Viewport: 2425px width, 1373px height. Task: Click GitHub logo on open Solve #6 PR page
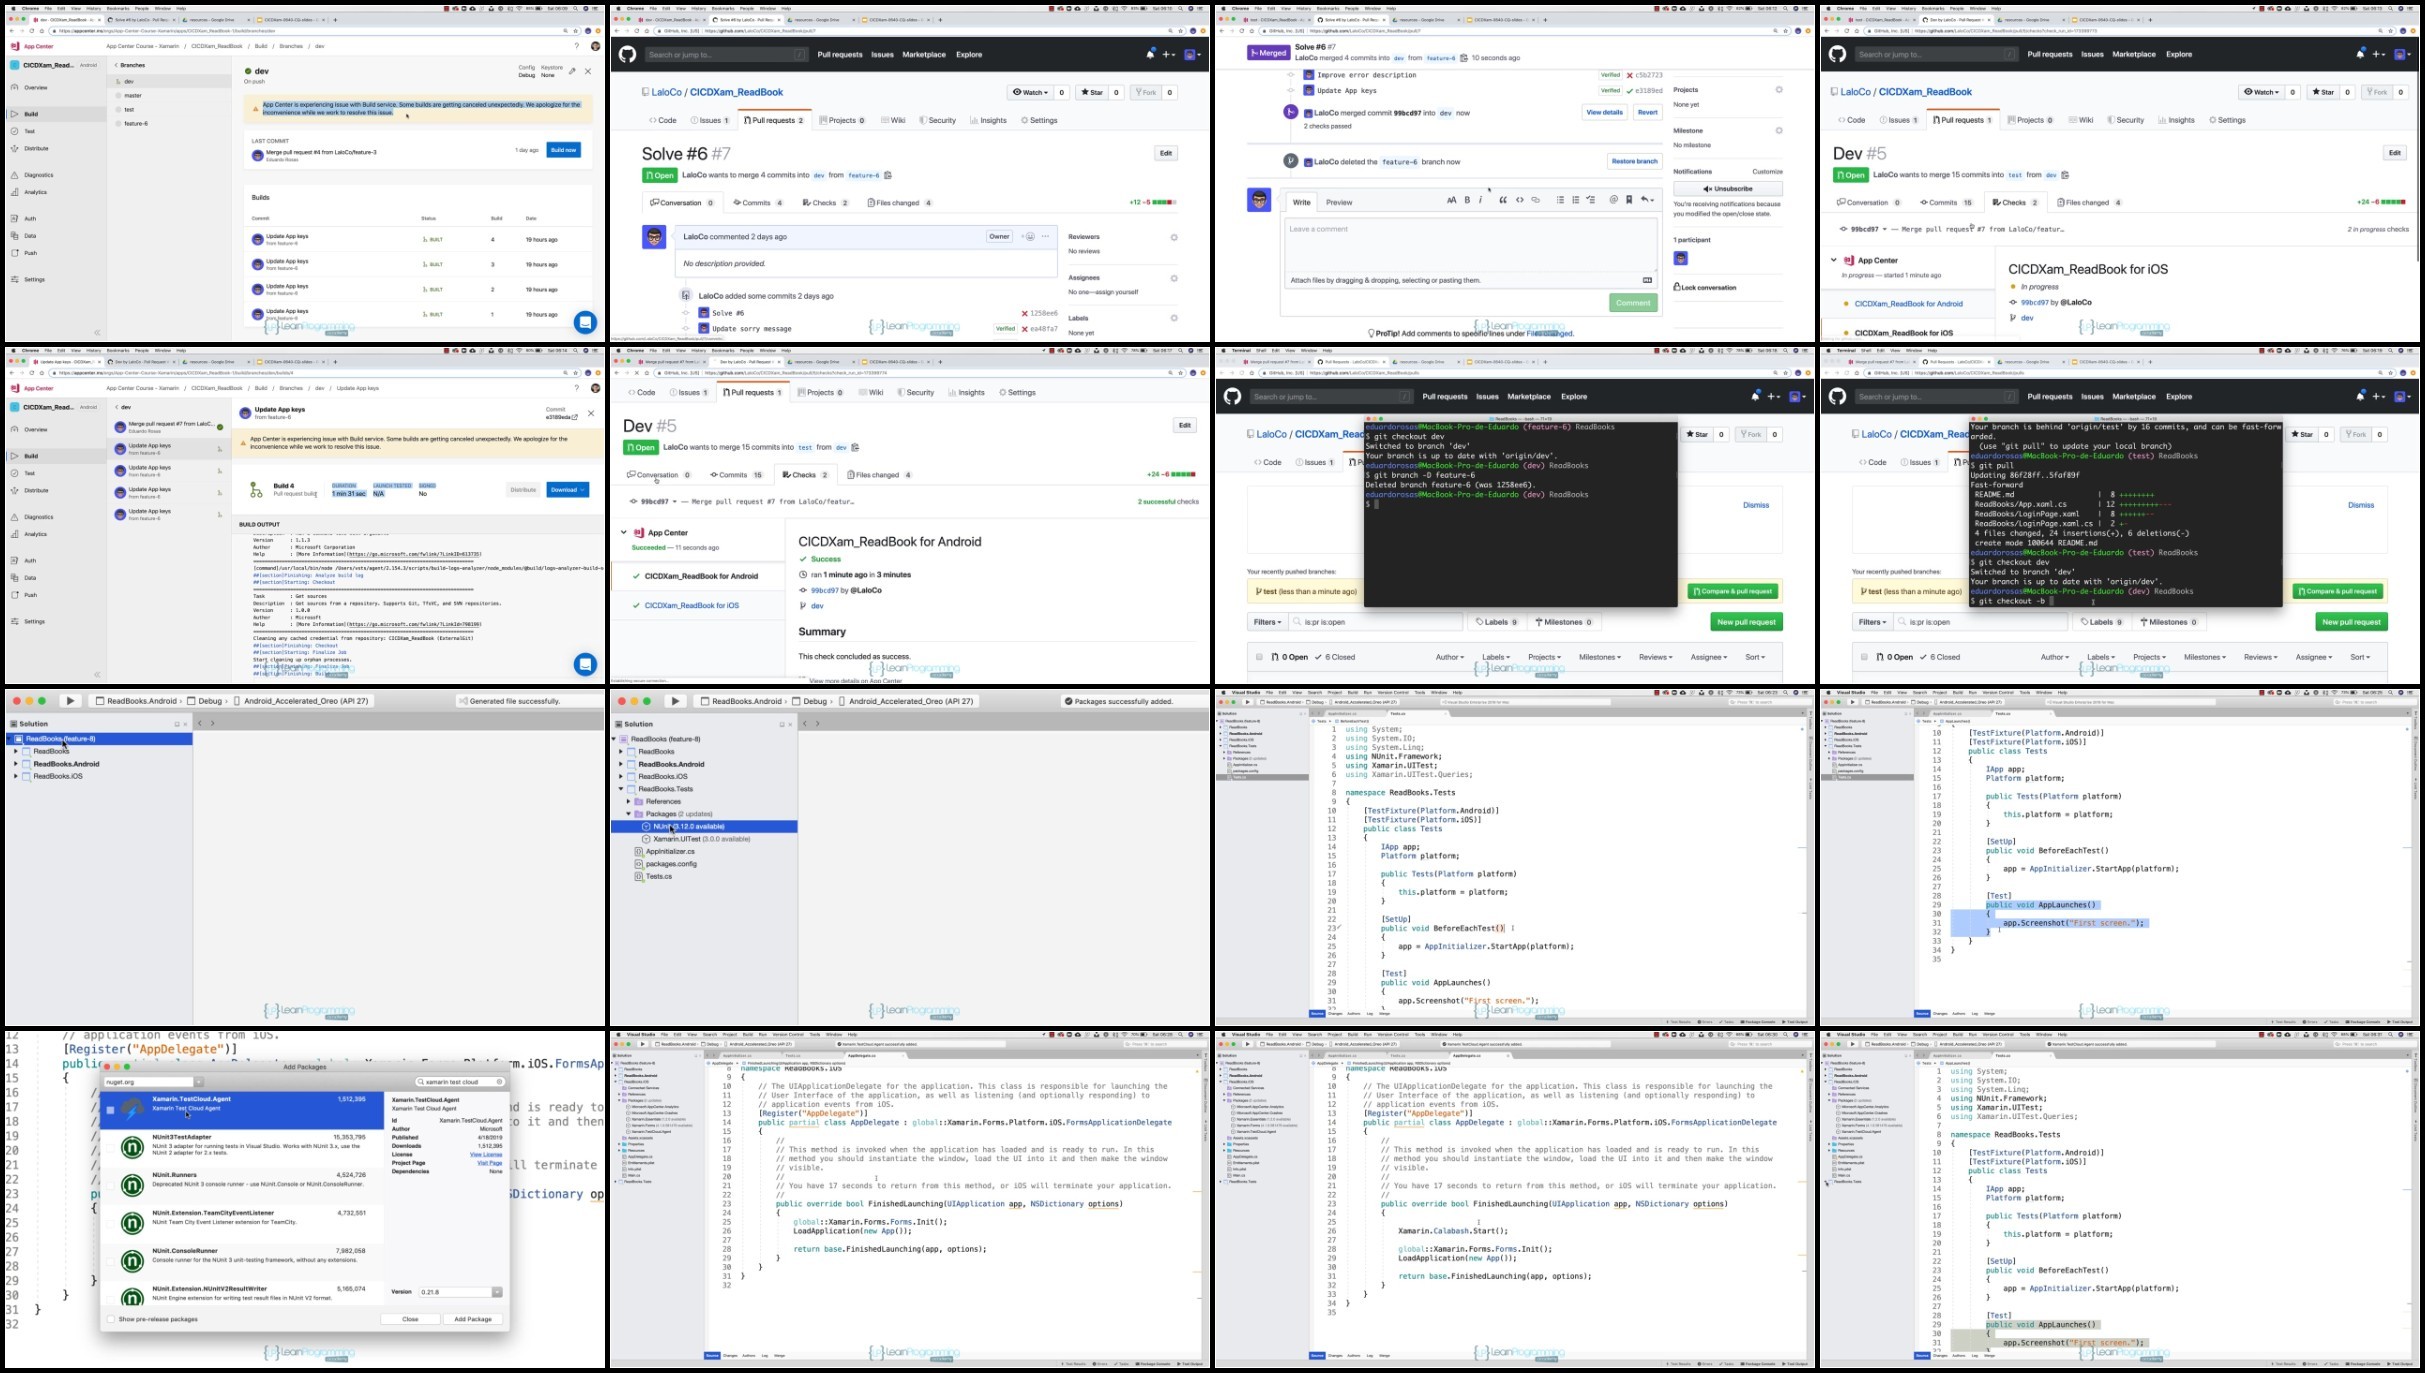coord(627,54)
